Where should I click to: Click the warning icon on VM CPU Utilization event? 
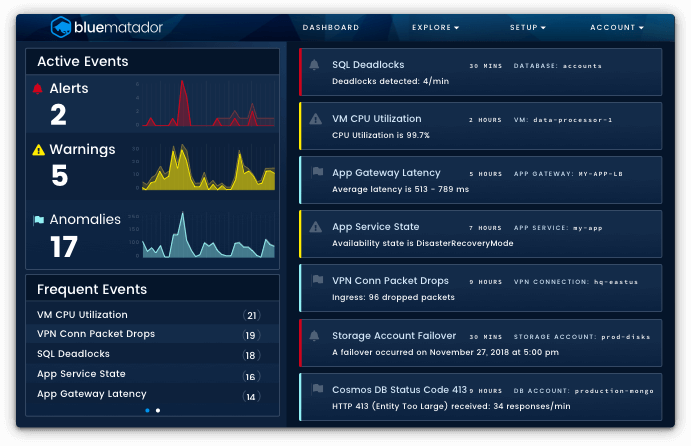[x=315, y=119]
